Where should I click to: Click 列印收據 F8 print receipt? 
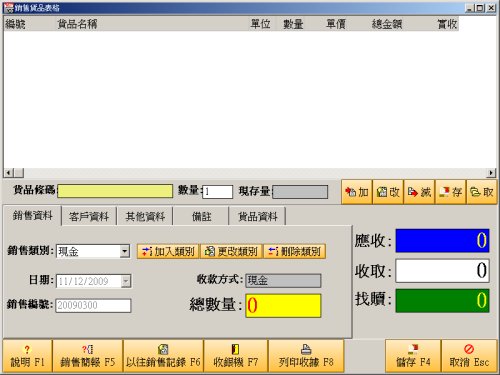(x=306, y=356)
